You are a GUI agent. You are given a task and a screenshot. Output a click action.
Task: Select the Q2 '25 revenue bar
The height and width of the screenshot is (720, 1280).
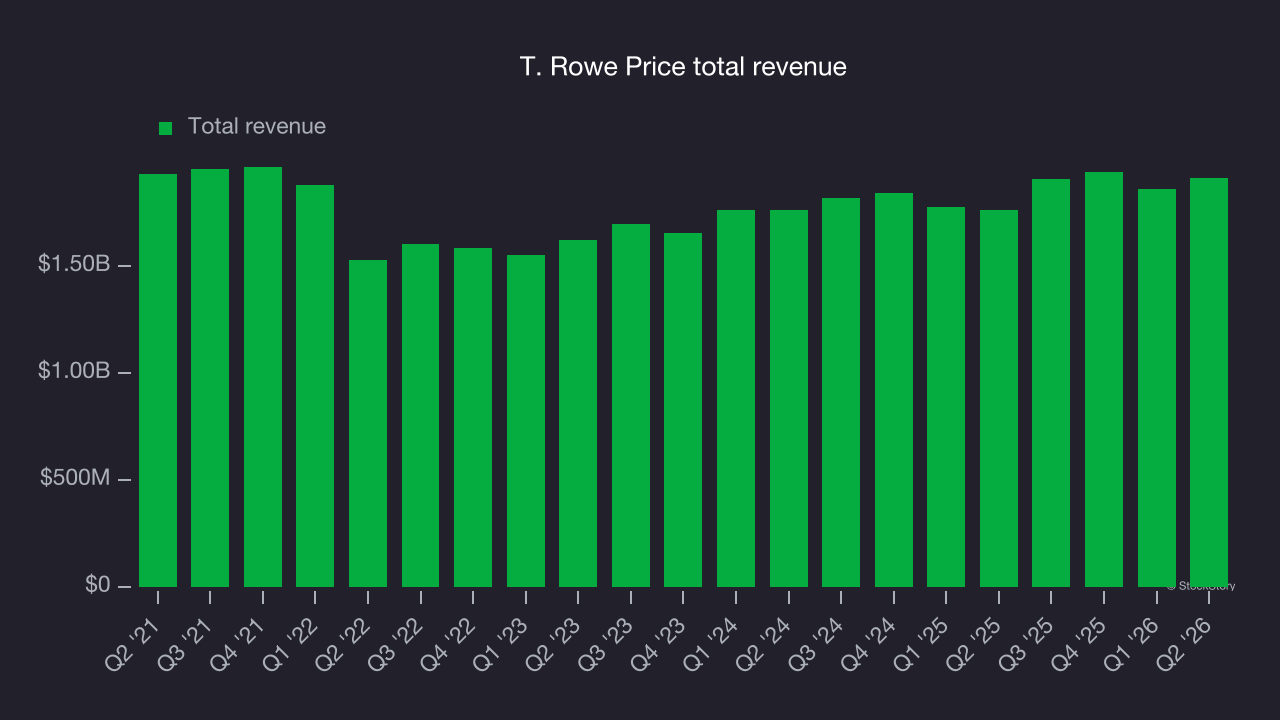(x=999, y=398)
